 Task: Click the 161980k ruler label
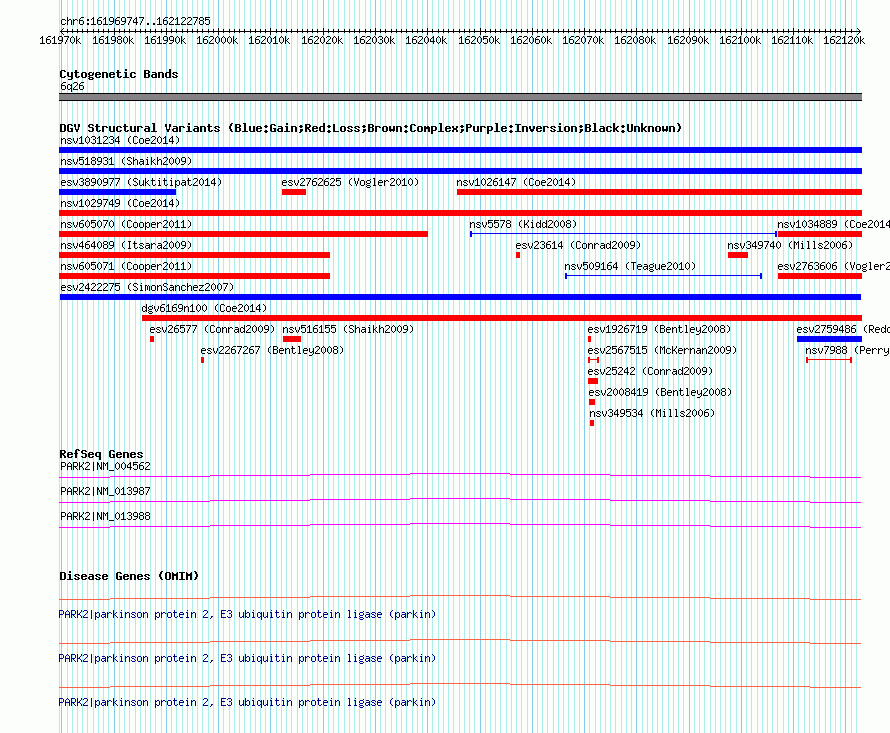click(113, 41)
